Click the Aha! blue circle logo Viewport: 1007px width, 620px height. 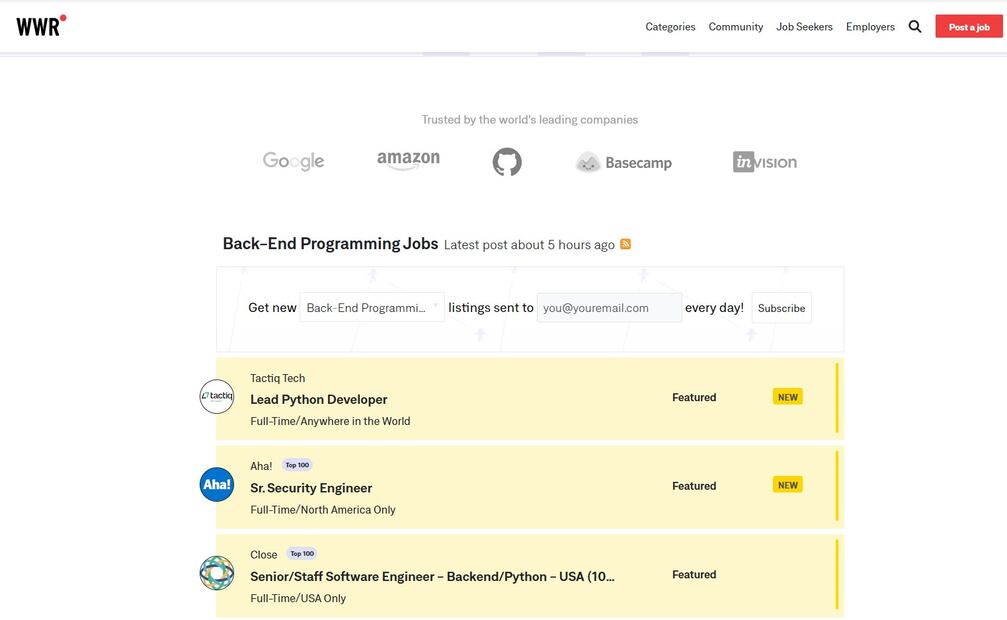[217, 485]
